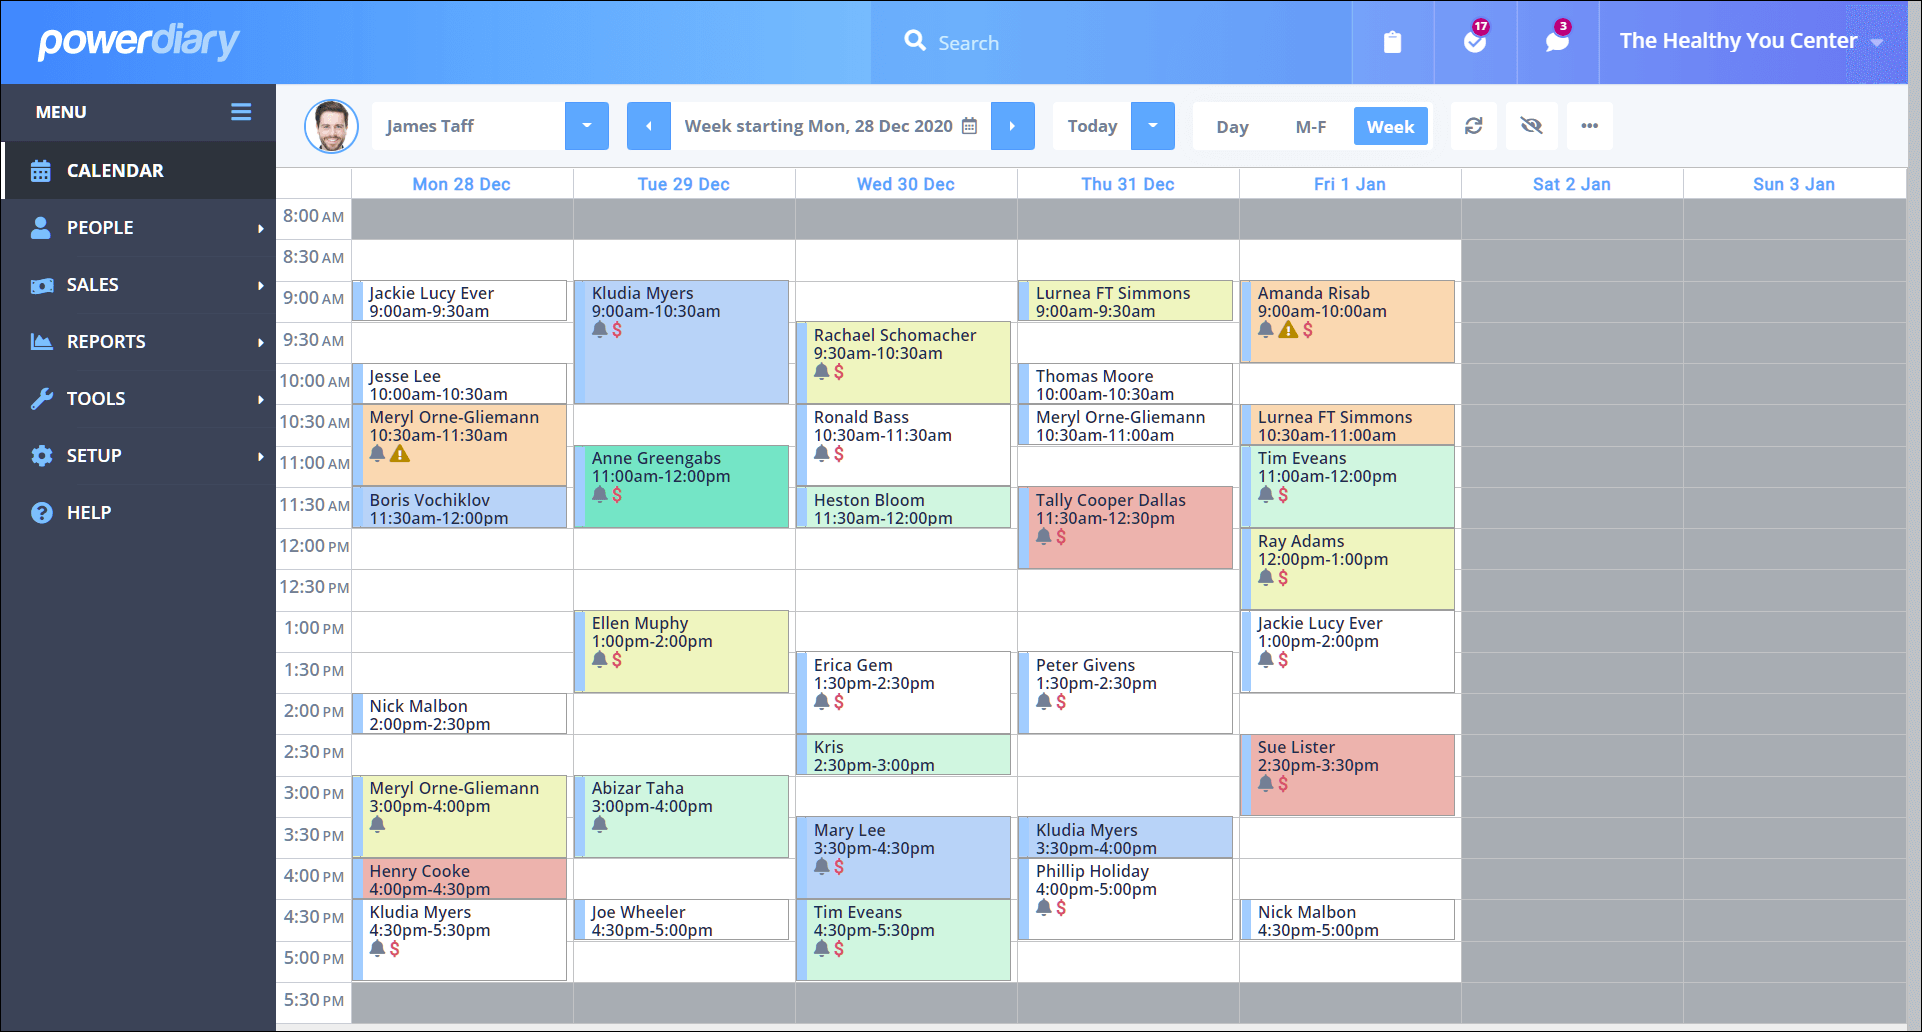The height and width of the screenshot is (1032, 1922).
Task: Expand the TOOLS menu
Action: coord(139,399)
